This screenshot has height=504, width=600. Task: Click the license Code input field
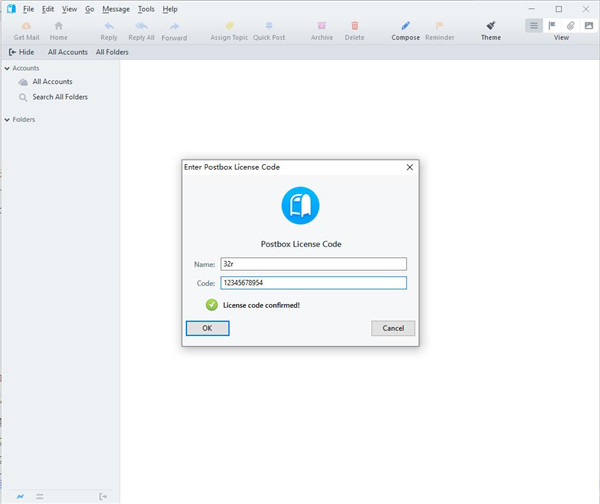pyautogui.click(x=312, y=283)
